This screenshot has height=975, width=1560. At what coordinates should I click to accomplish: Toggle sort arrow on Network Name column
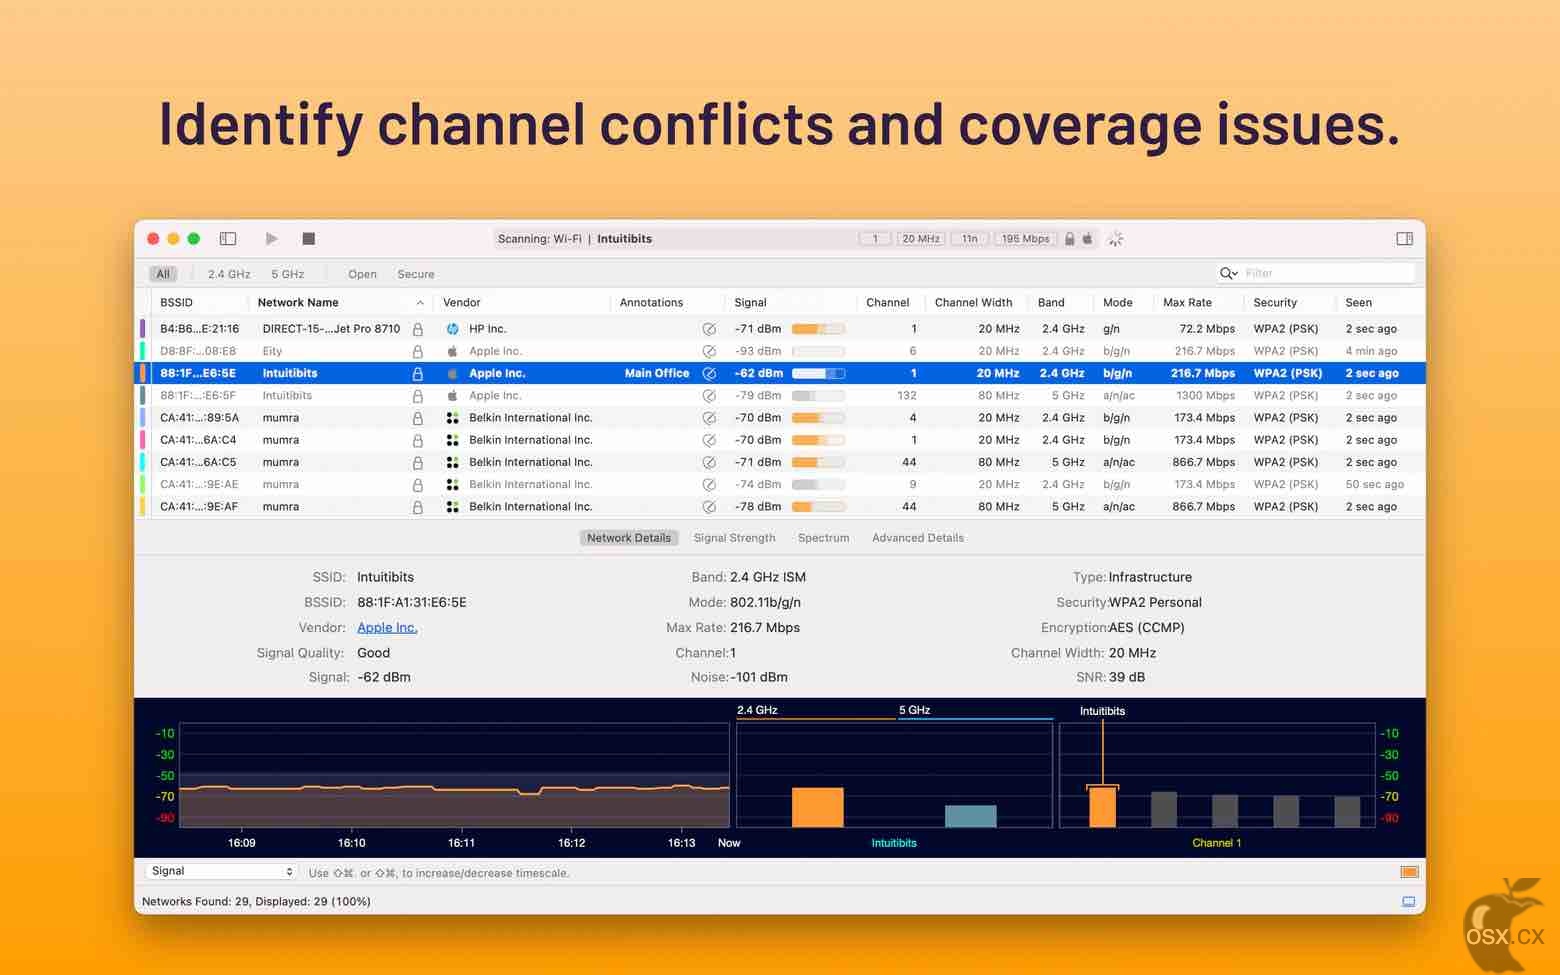(x=420, y=303)
